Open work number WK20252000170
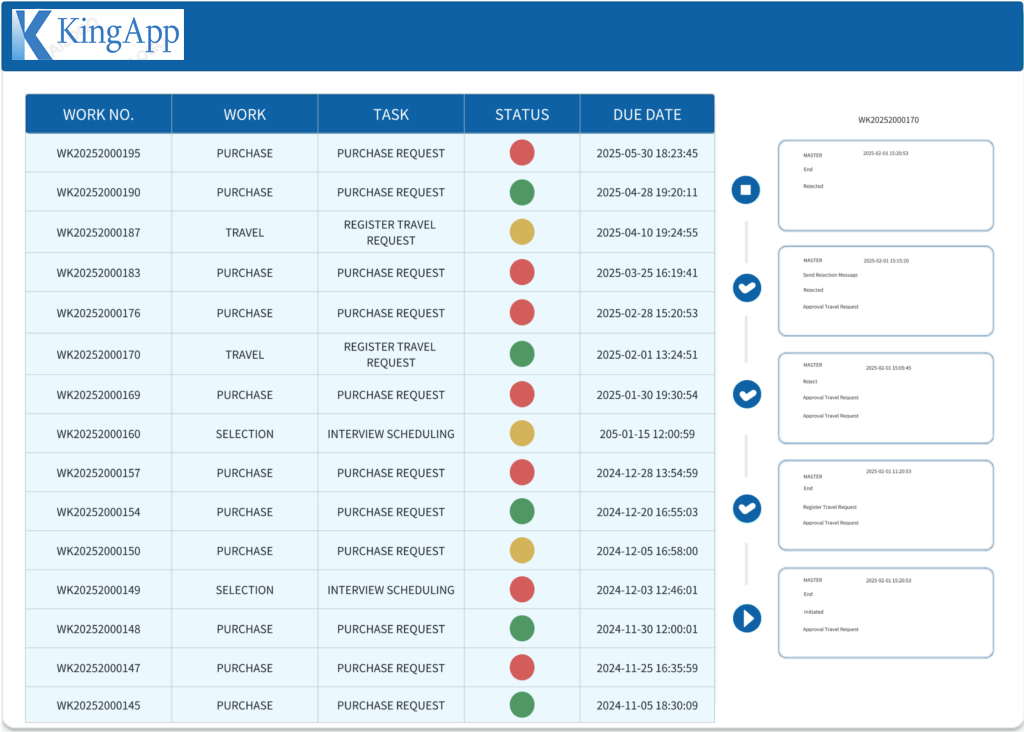 coord(98,354)
